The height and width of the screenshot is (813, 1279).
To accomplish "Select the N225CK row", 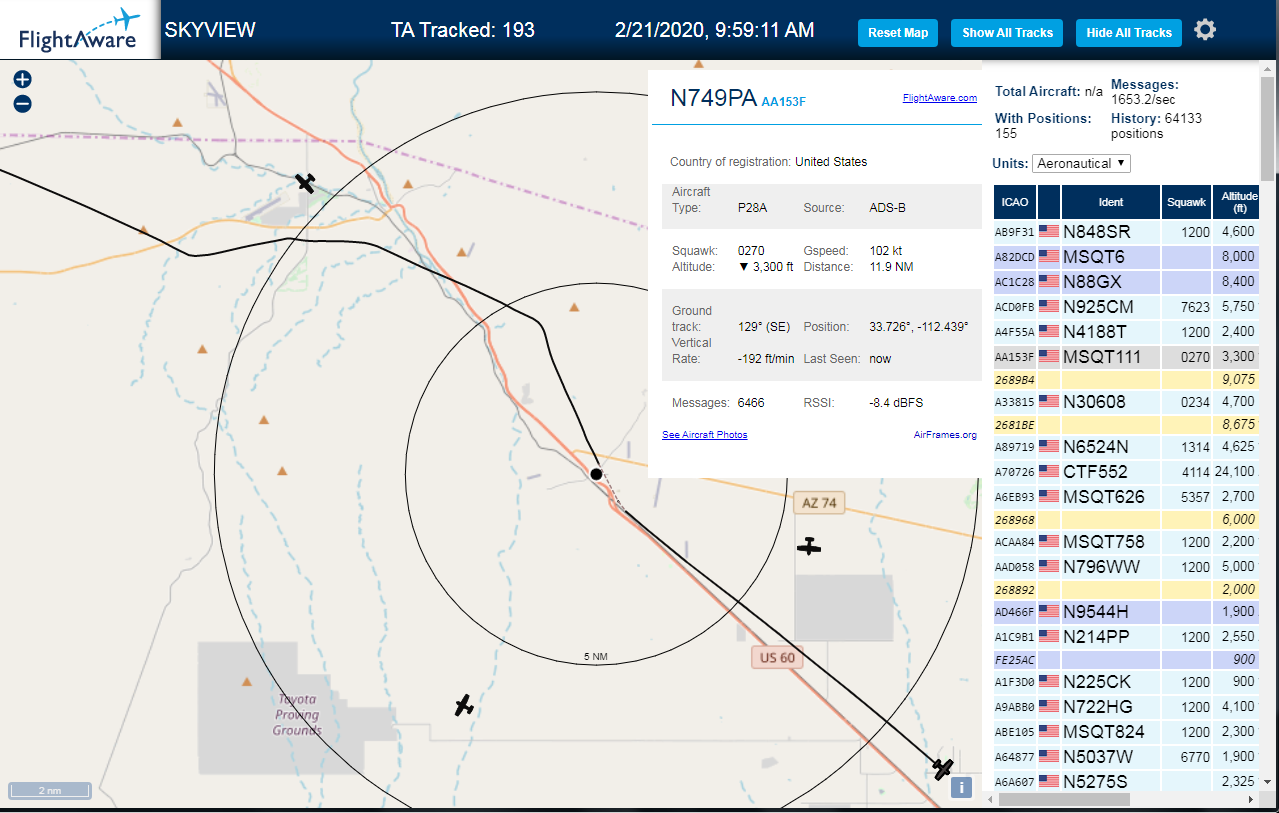I will tap(1127, 681).
